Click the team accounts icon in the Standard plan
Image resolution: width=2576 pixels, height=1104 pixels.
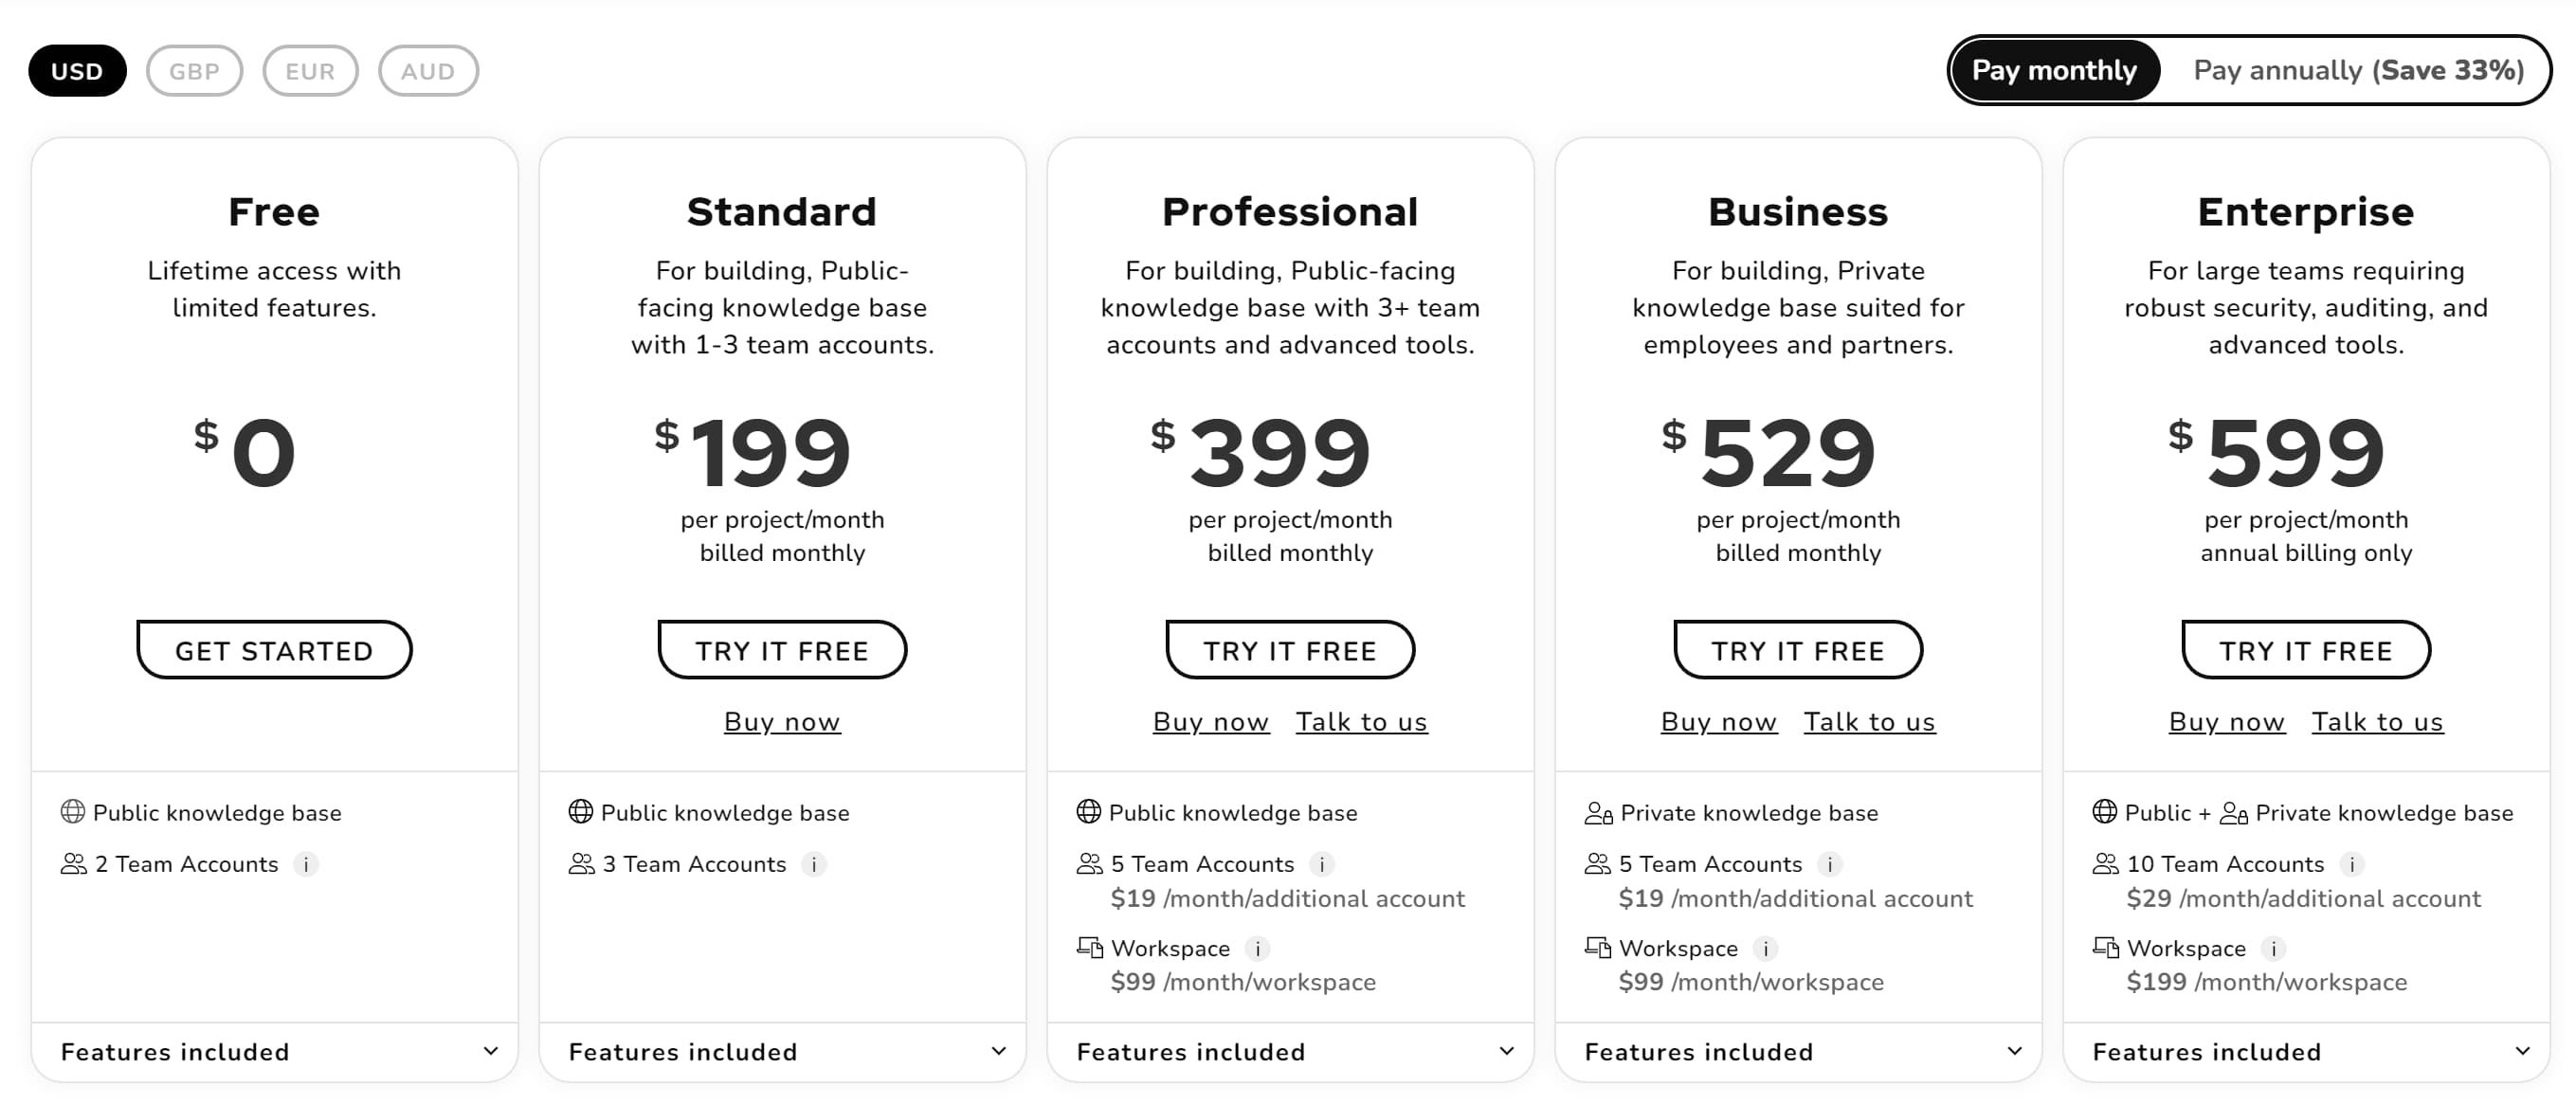coord(579,864)
